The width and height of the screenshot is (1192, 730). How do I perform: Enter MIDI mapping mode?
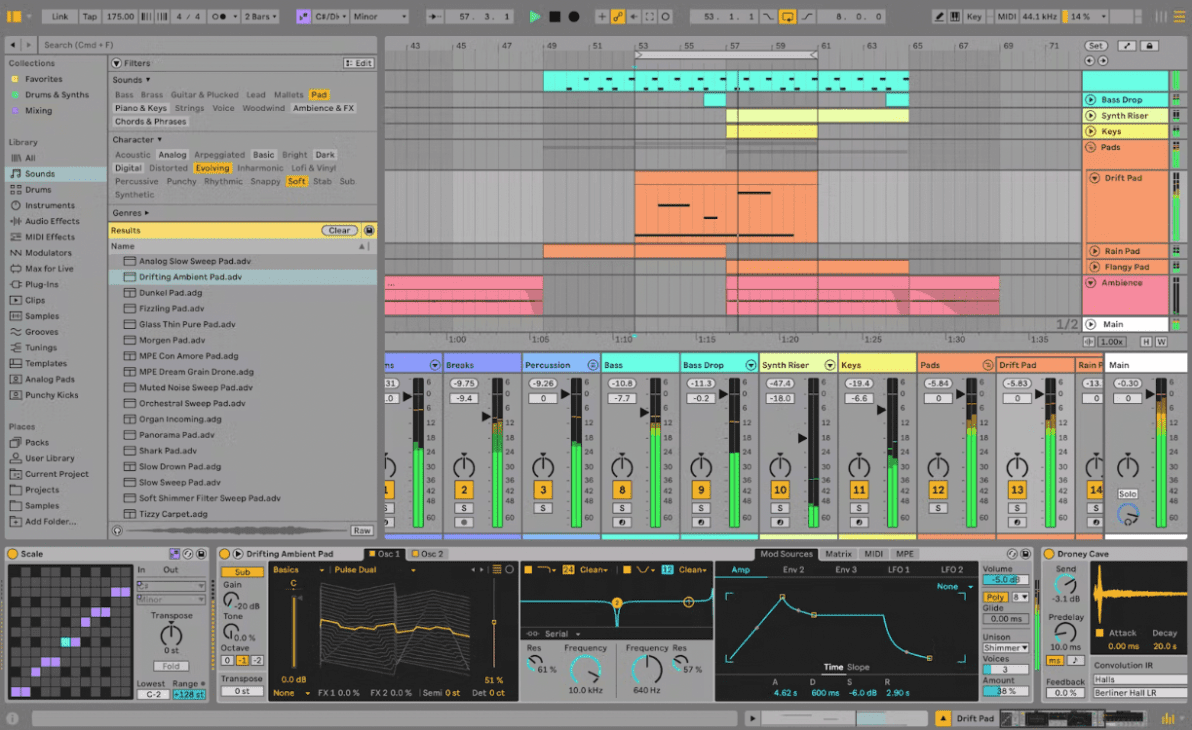click(x=1005, y=16)
